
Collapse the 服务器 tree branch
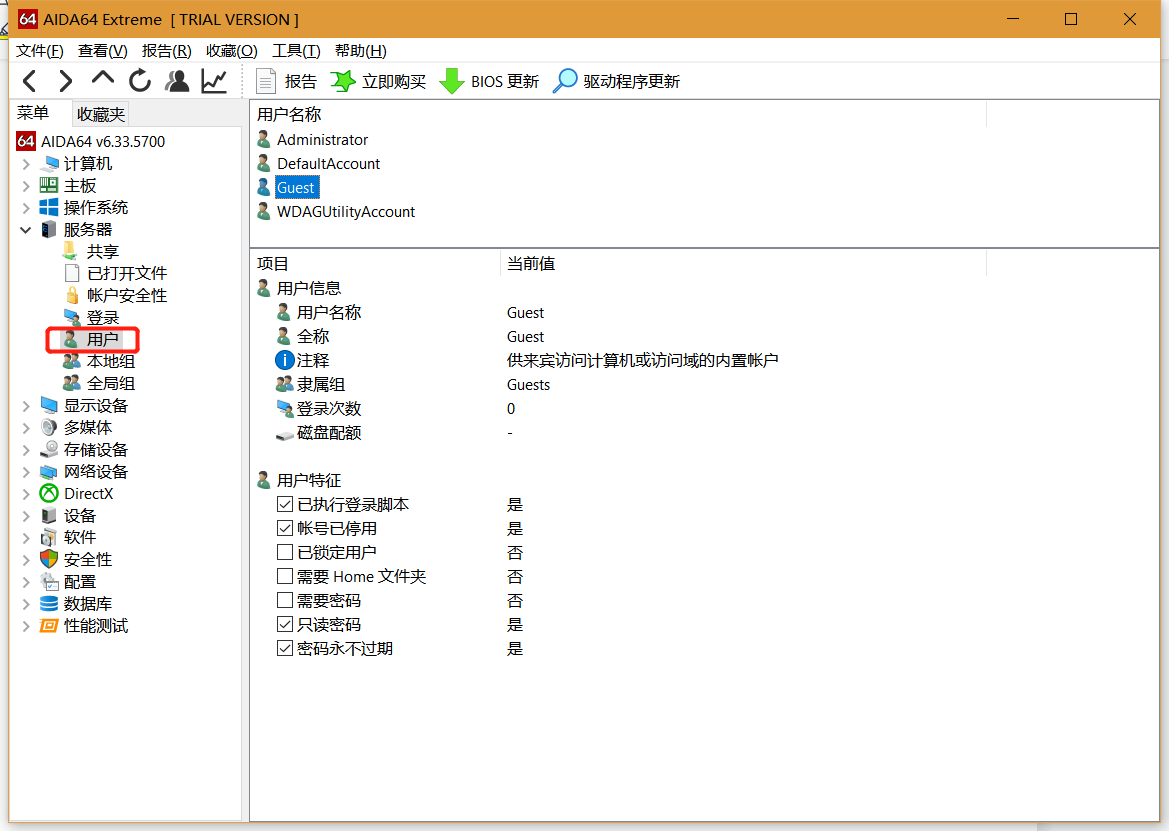point(25,229)
